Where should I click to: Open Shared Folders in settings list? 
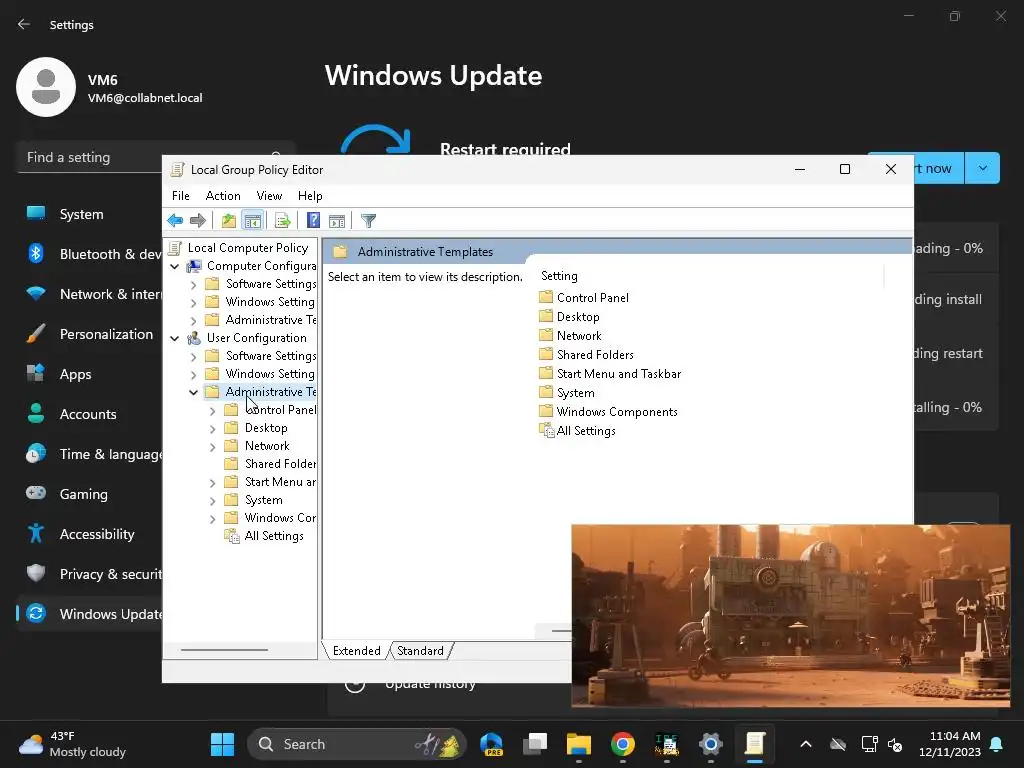tap(595, 355)
